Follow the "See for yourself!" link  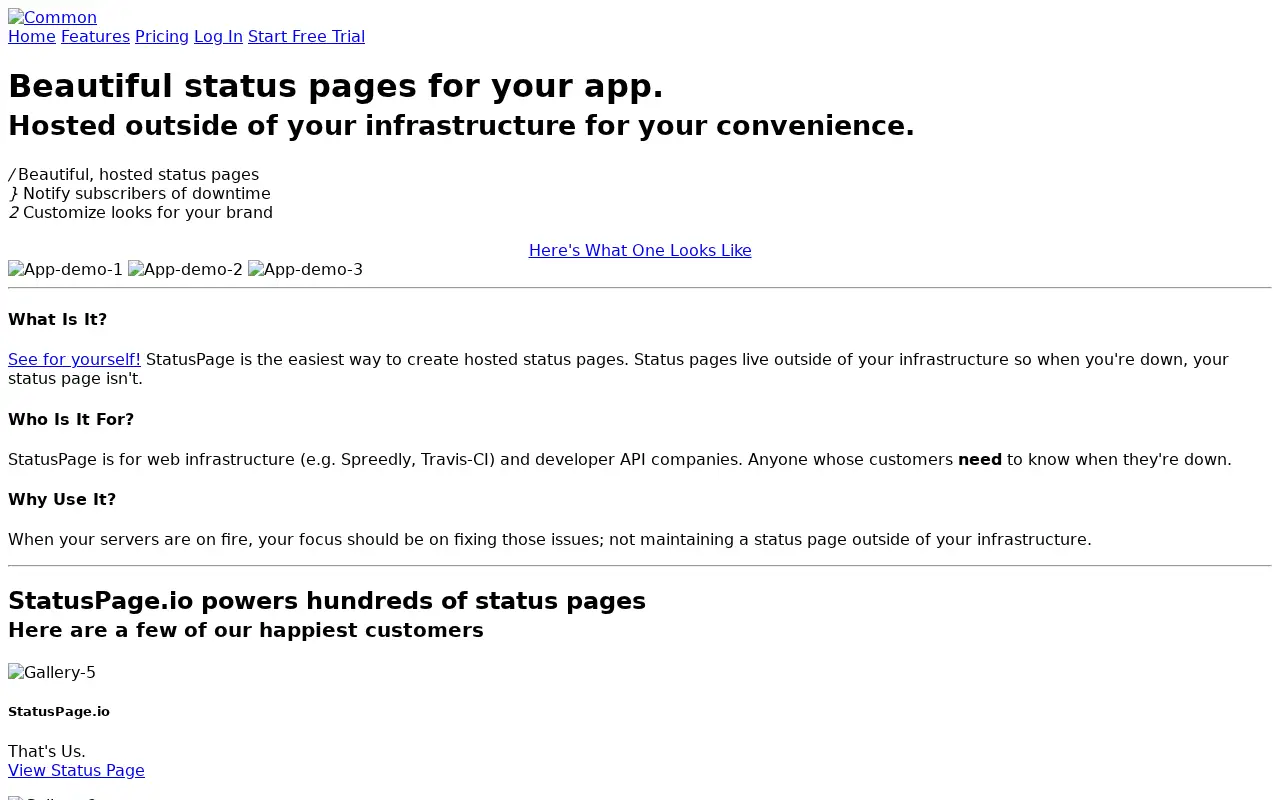[x=74, y=359]
